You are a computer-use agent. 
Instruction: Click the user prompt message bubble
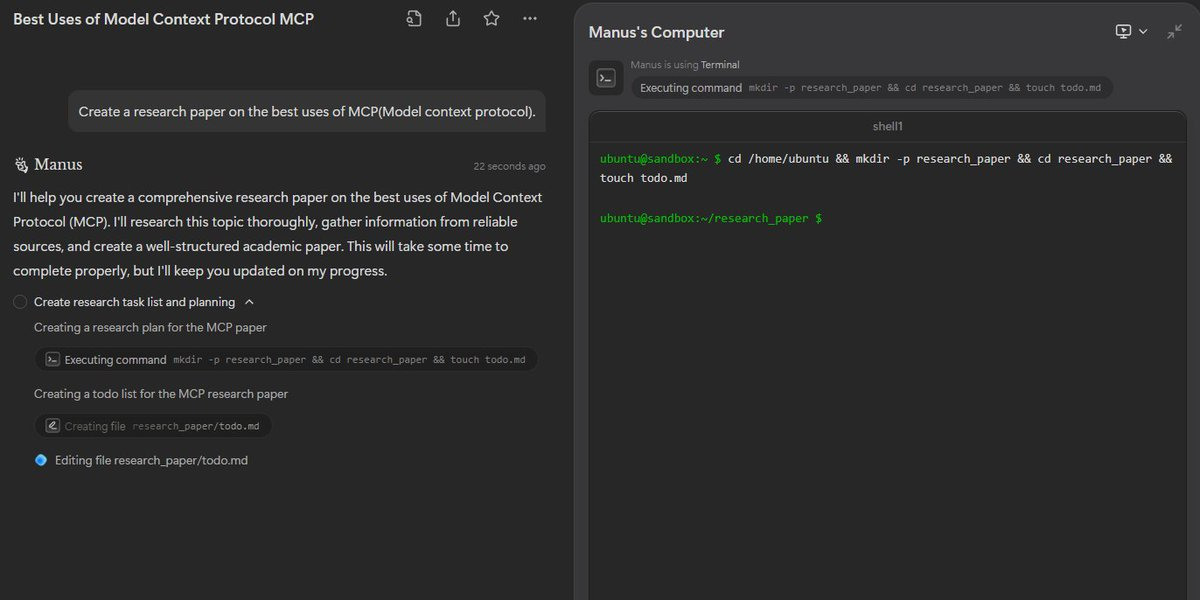[307, 112]
